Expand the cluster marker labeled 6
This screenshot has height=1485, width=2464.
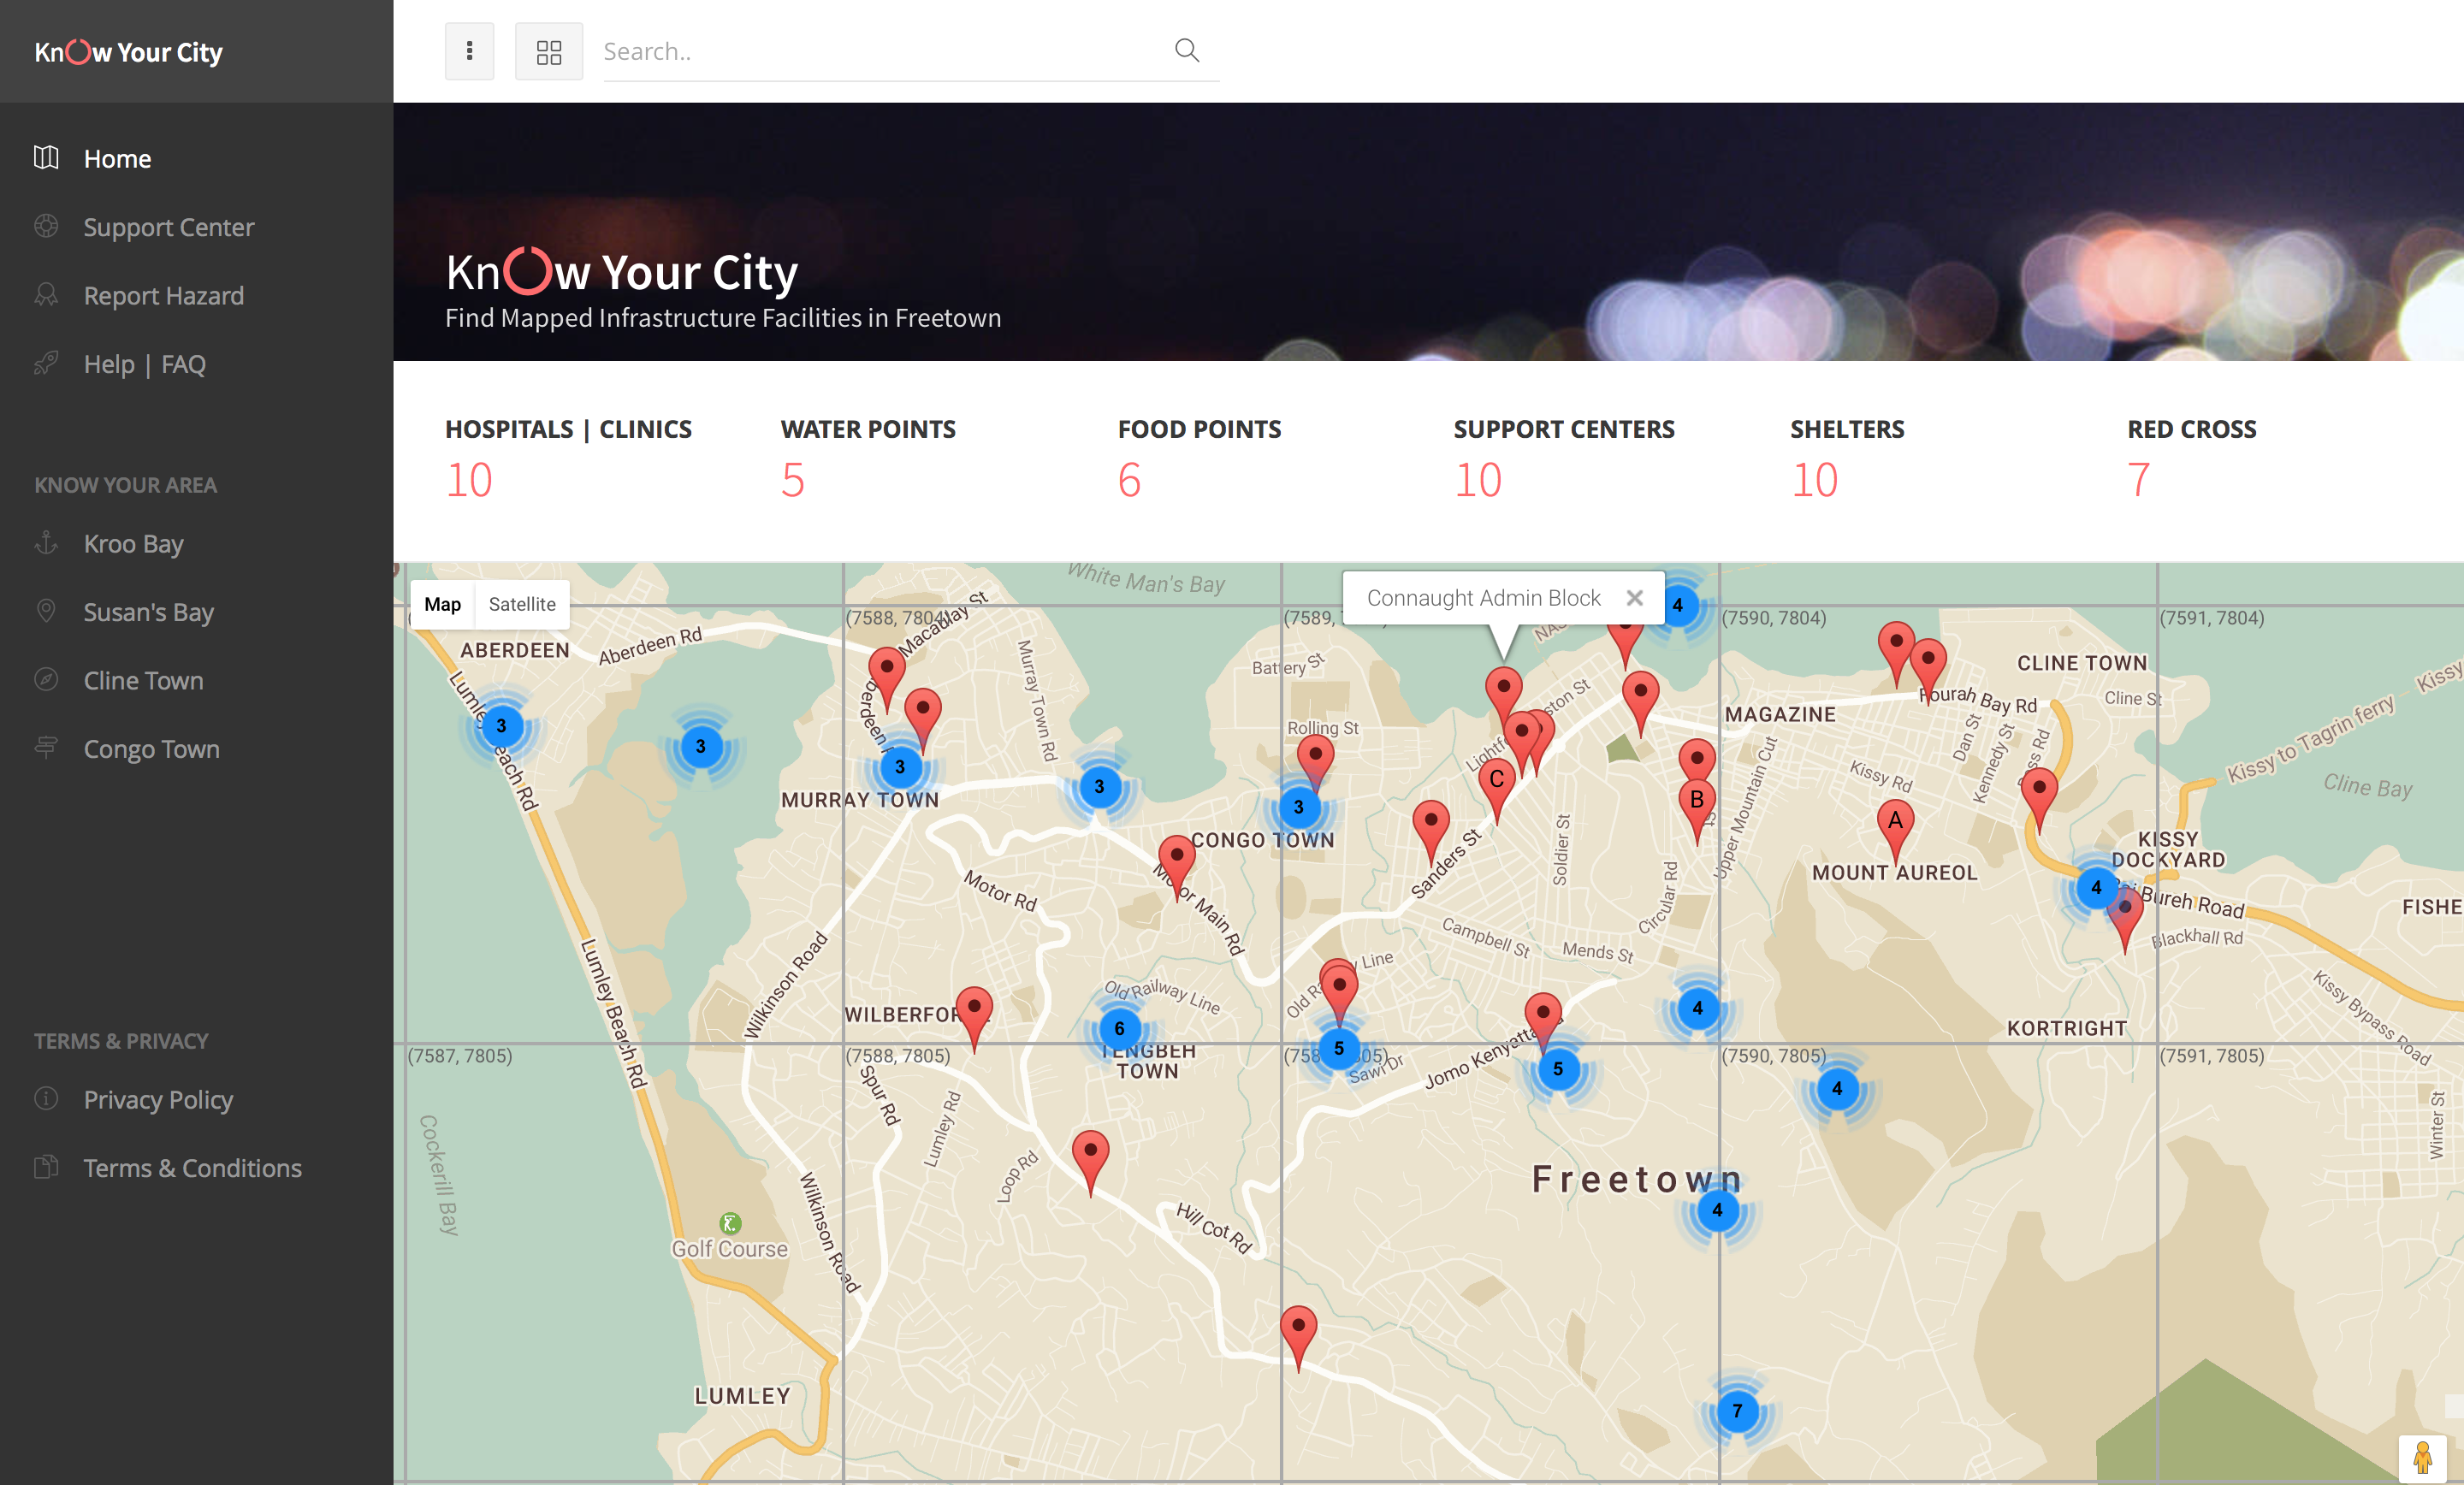tap(1119, 1028)
